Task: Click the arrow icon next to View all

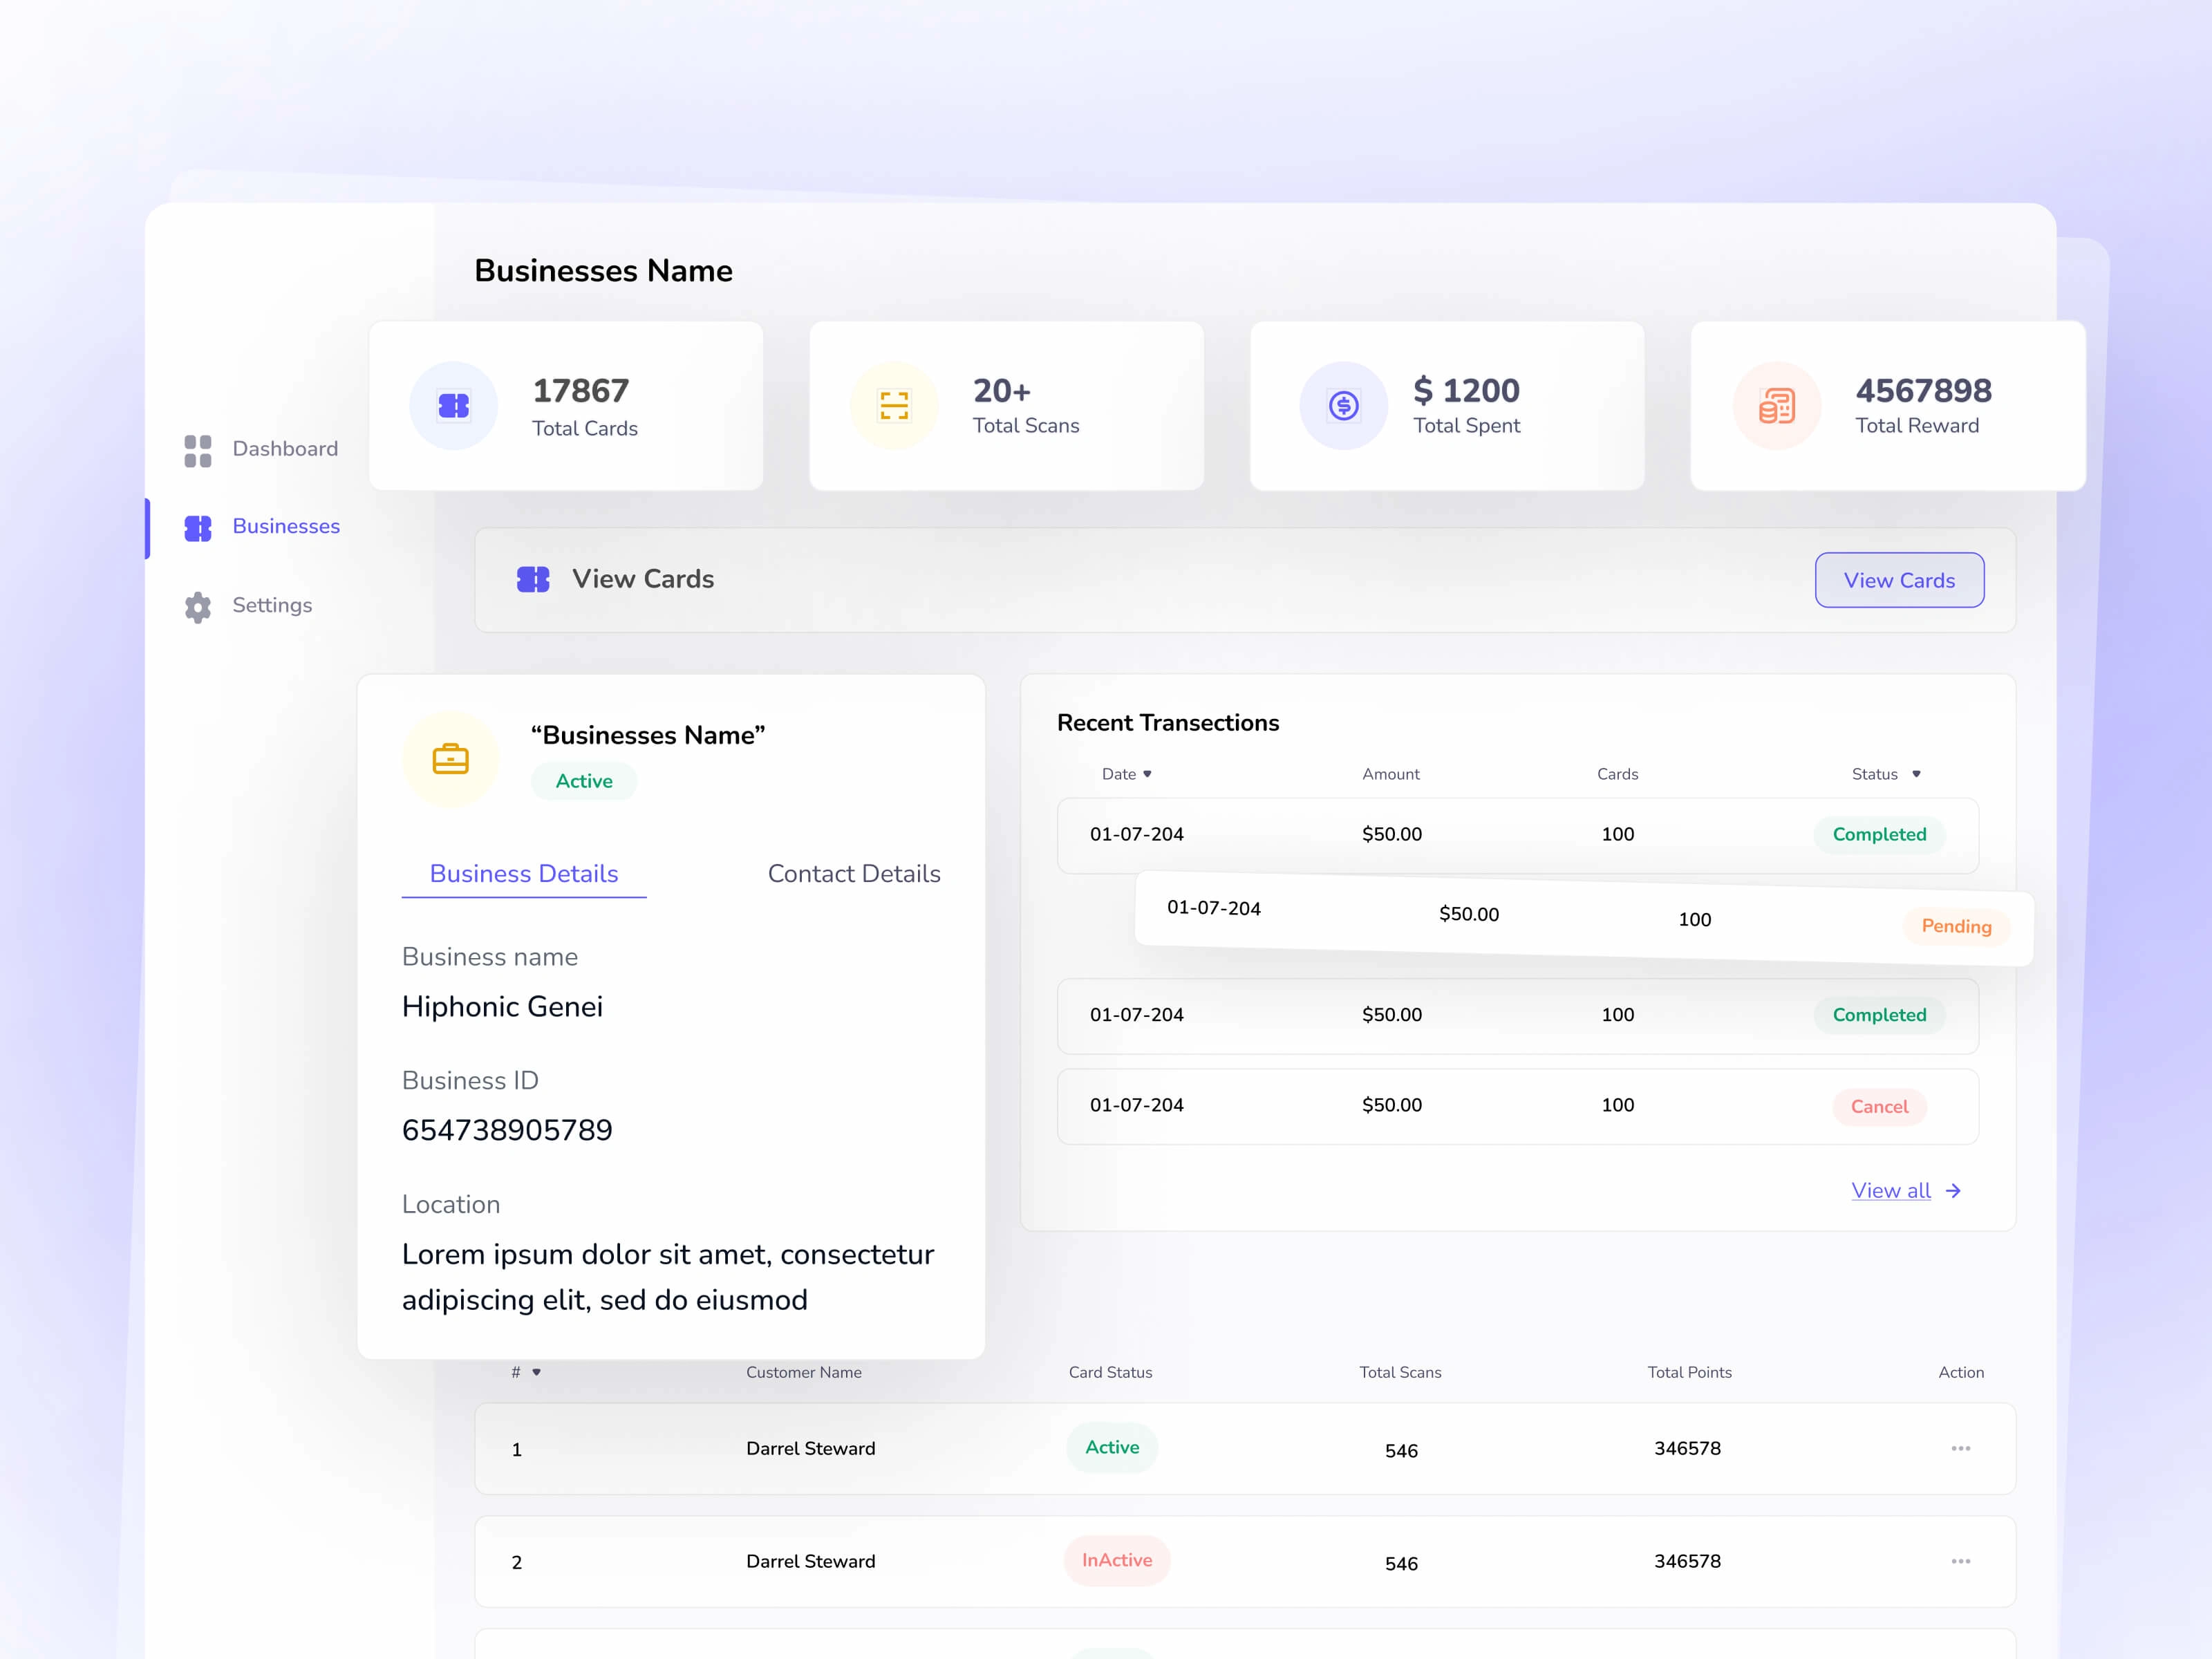Action: pos(1953,1191)
